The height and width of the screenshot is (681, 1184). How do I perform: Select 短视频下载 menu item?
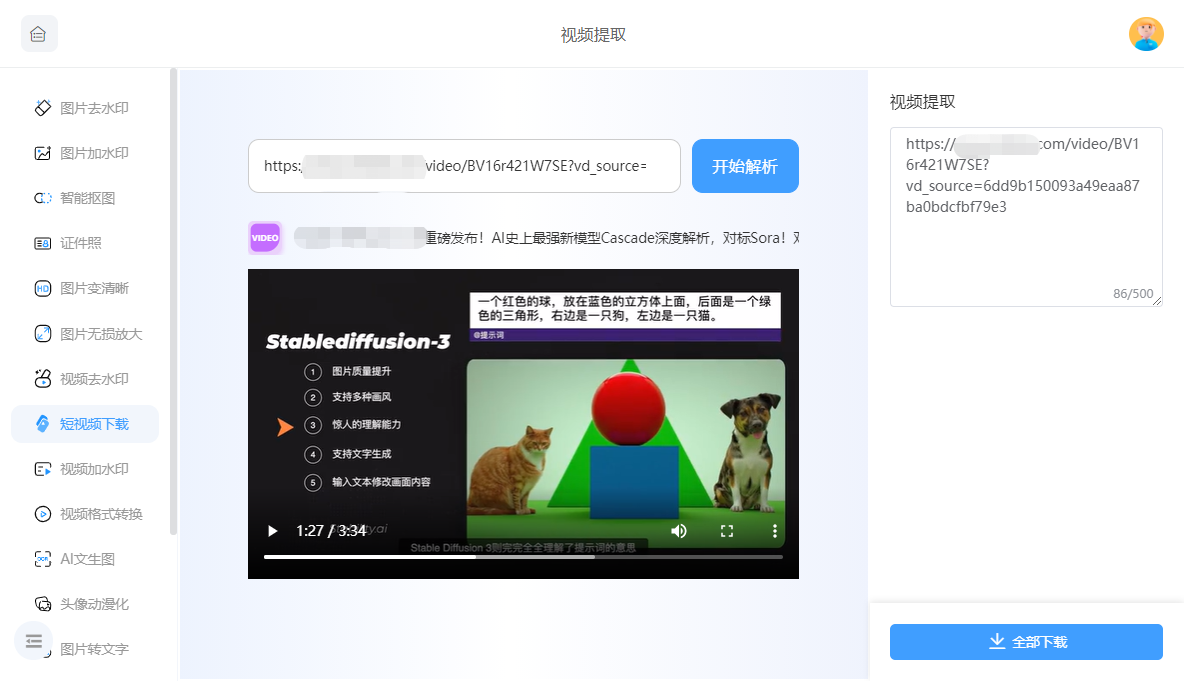(x=85, y=424)
